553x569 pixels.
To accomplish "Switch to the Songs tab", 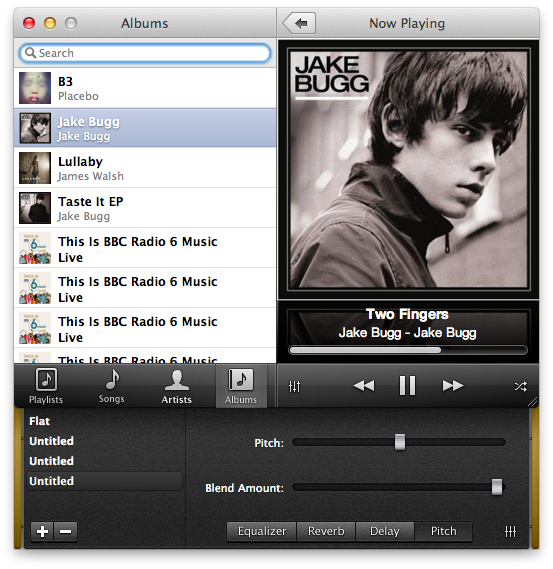I will 112,386.
